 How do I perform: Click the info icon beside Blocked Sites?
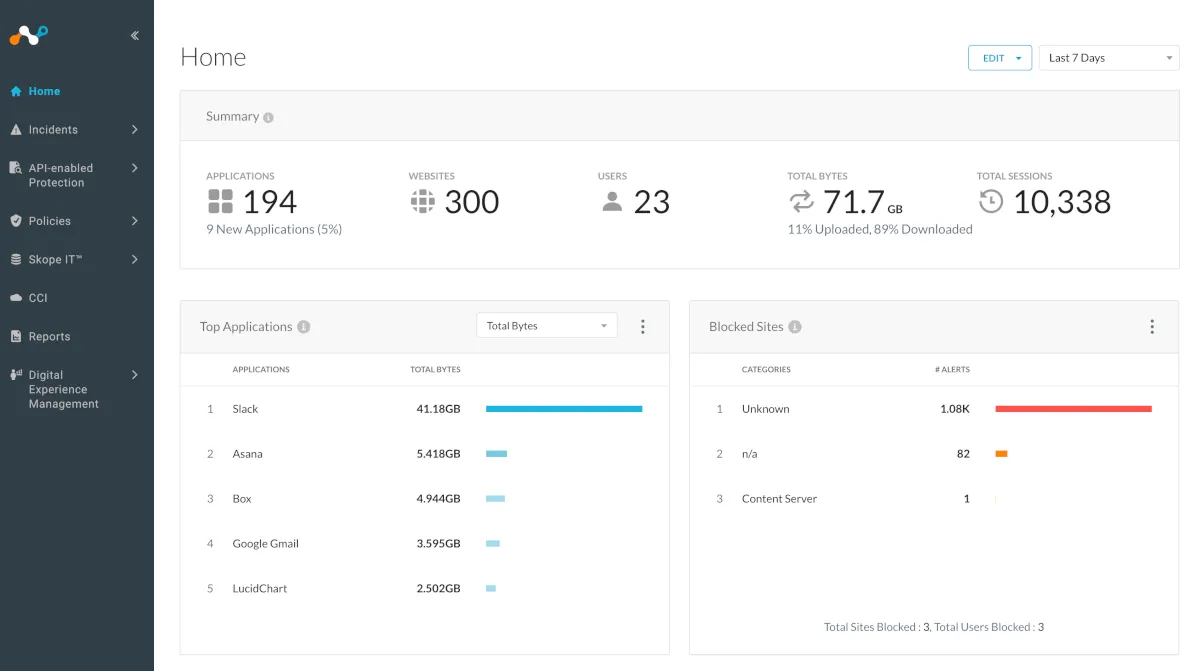[795, 327]
